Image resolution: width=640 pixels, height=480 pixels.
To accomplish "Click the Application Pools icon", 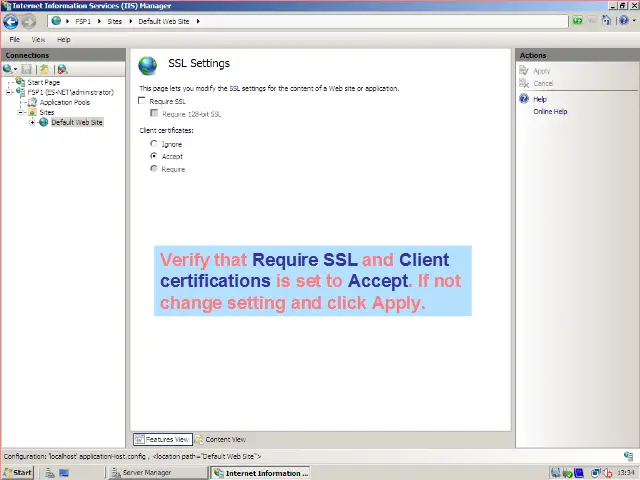I will (32, 102).
